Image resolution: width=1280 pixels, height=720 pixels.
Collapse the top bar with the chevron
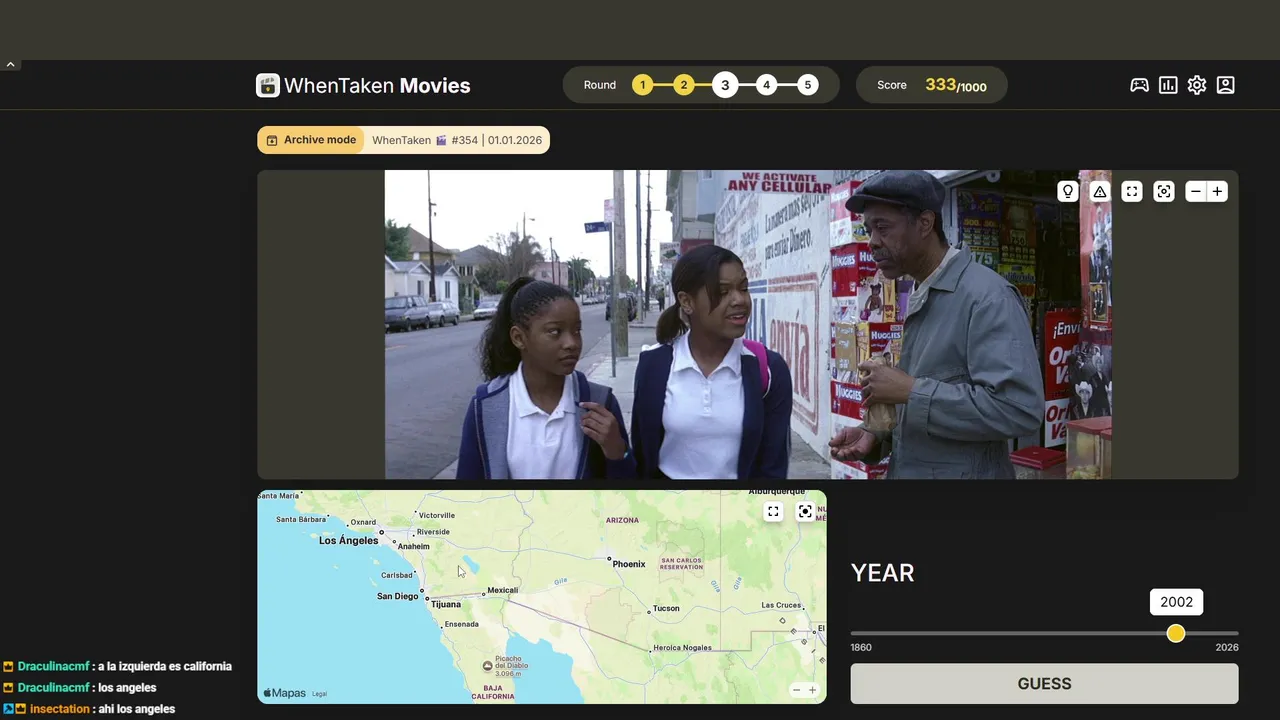[10, 64]
